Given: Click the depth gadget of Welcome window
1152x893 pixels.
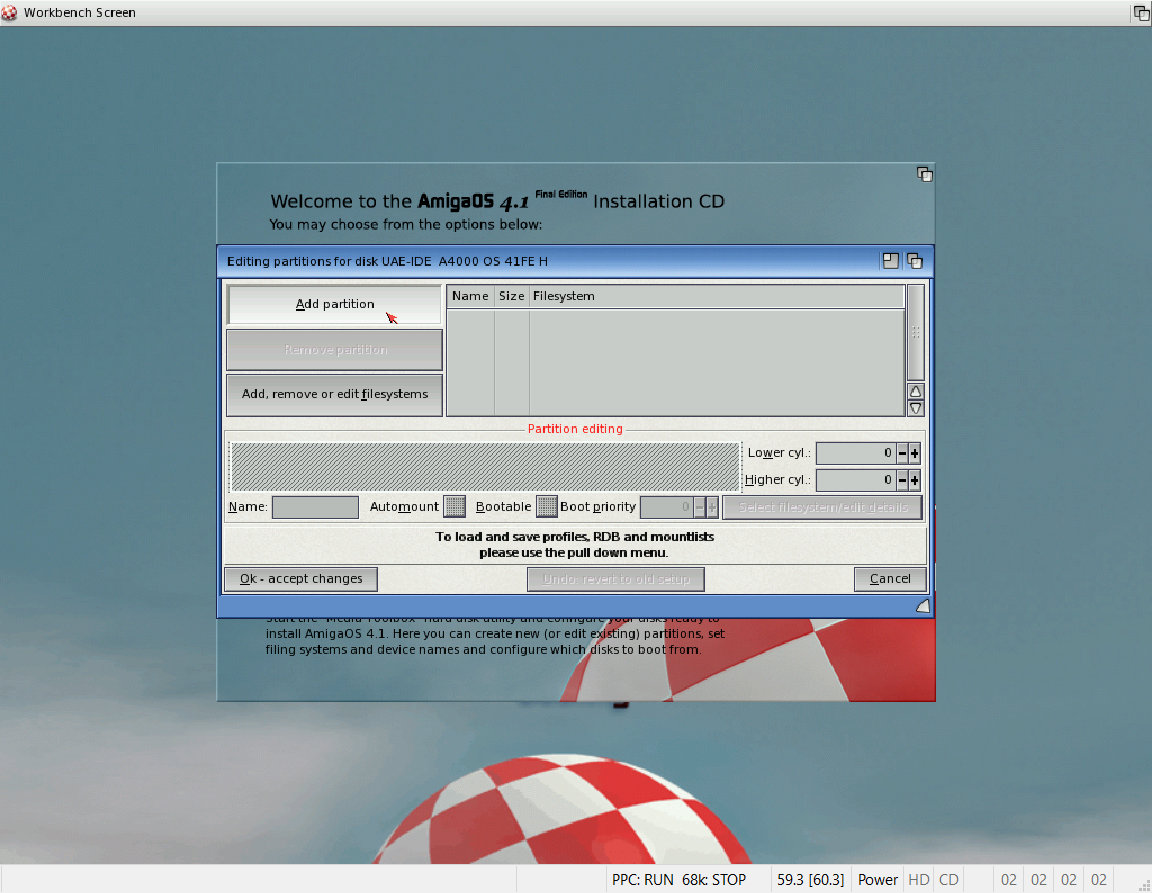Looking at the screenshot, I should 924,174.
